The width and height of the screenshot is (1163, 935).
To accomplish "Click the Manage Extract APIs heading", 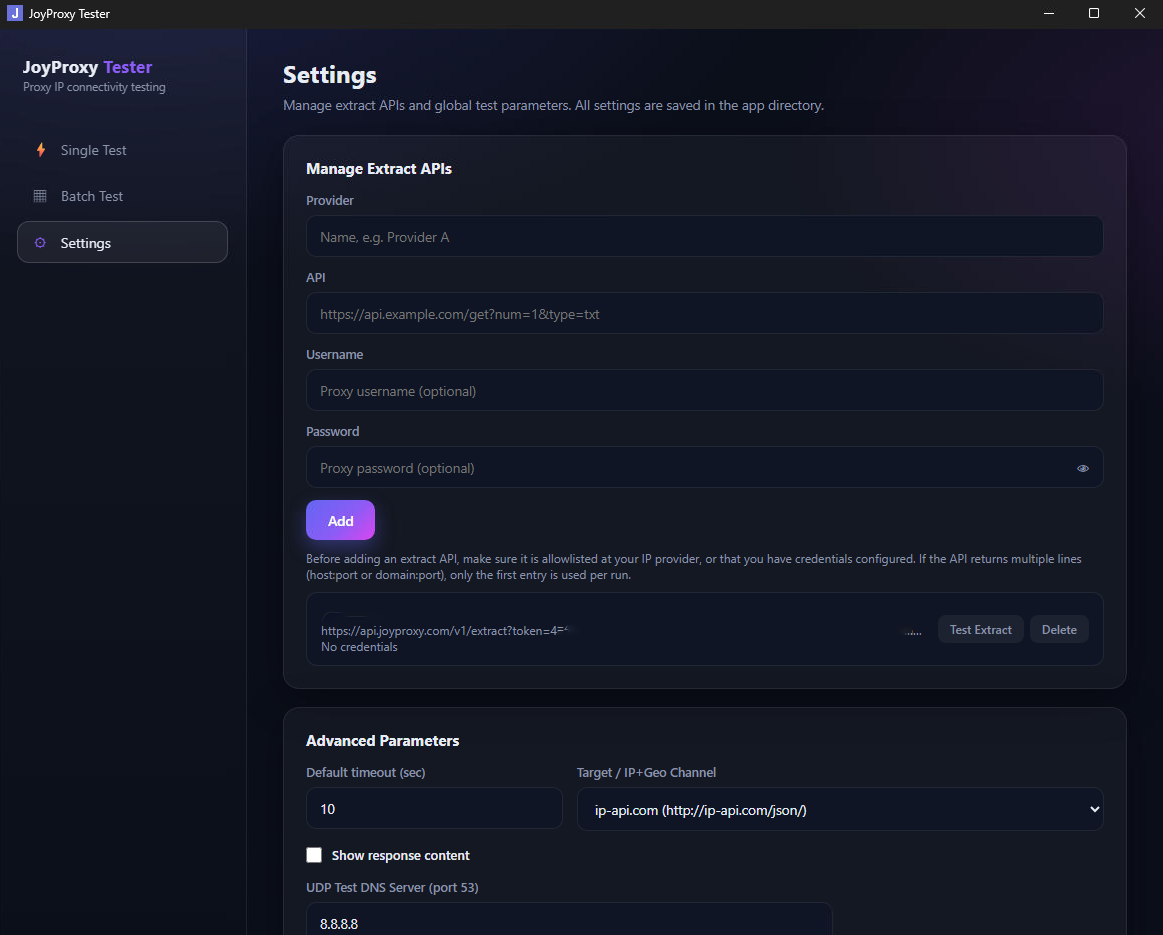I will 378,169.
